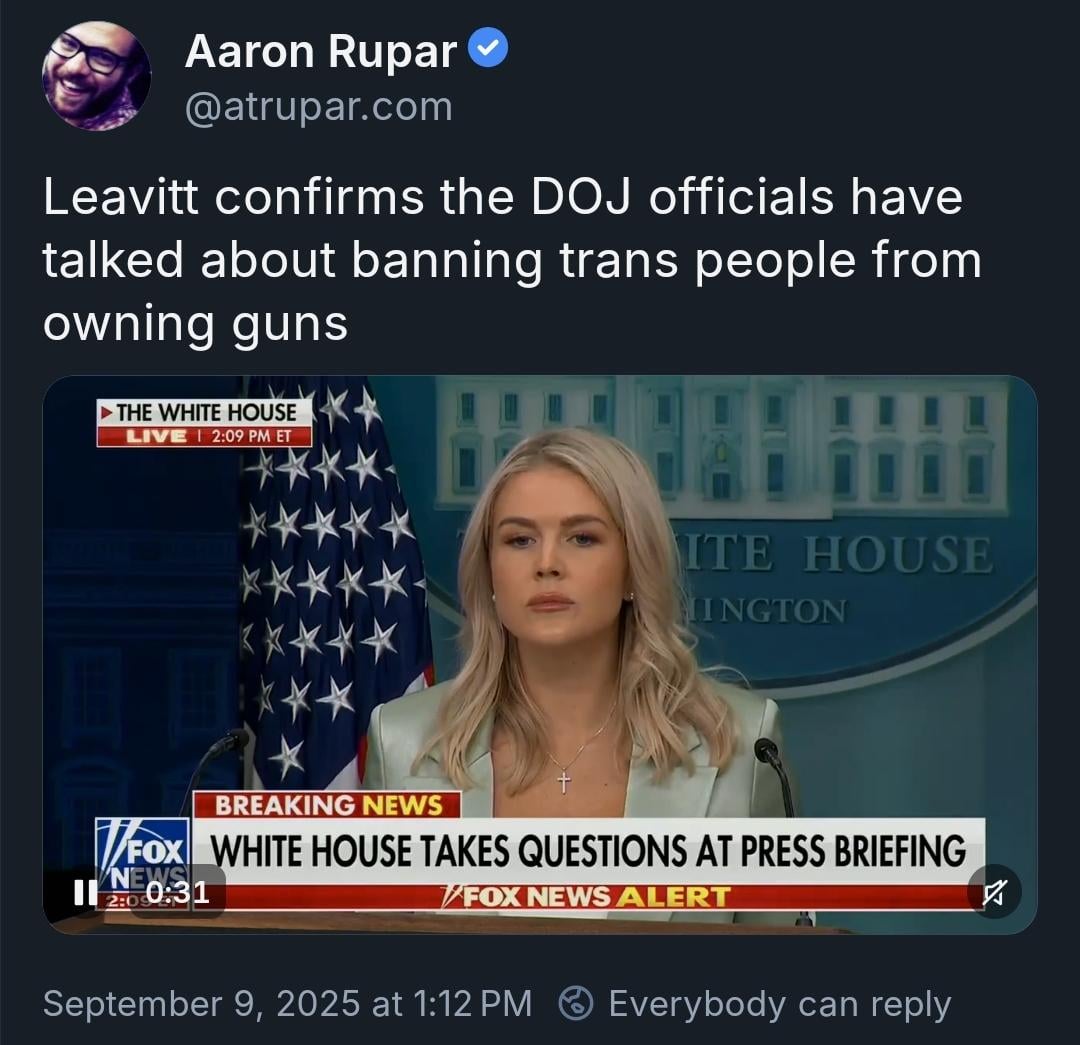Click the Fox News logo in the video
Viewport: 1080px width, 1045px height.
(143, 853)
